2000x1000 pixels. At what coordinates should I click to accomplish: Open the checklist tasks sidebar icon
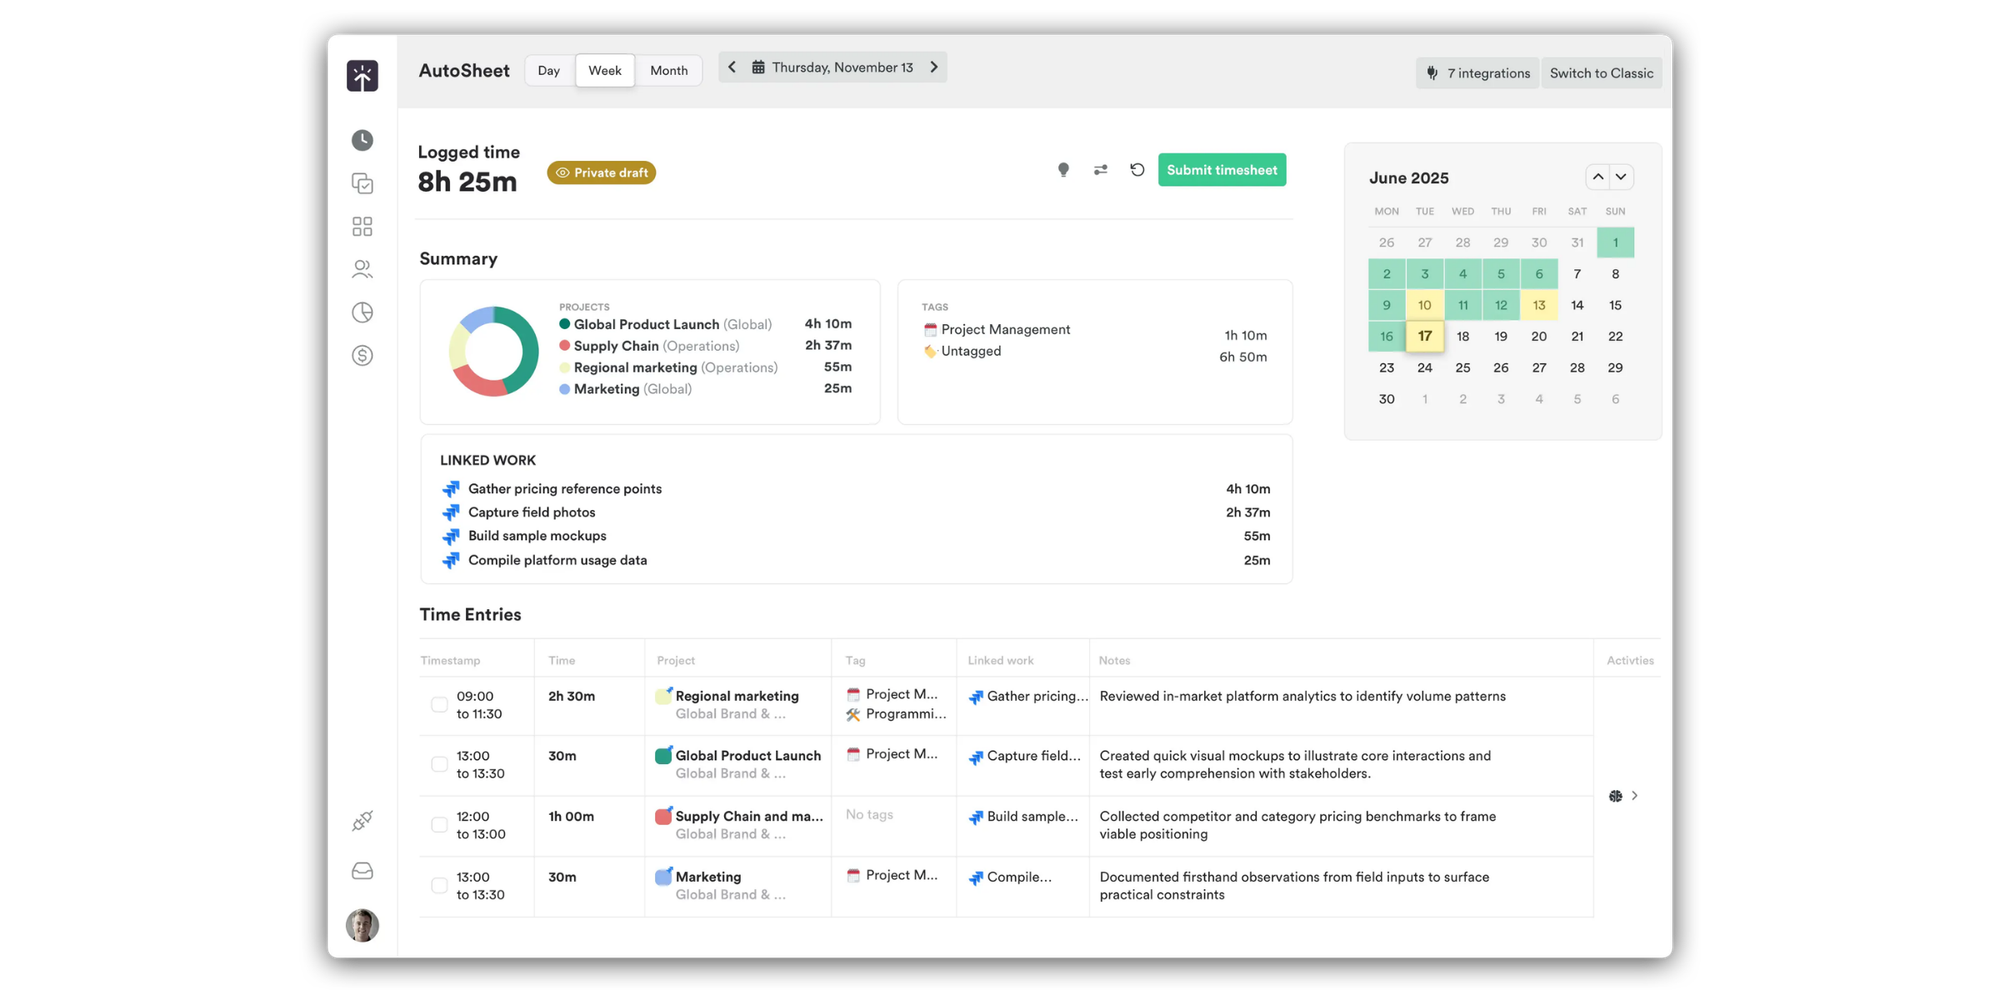click(x=362, y=183)
